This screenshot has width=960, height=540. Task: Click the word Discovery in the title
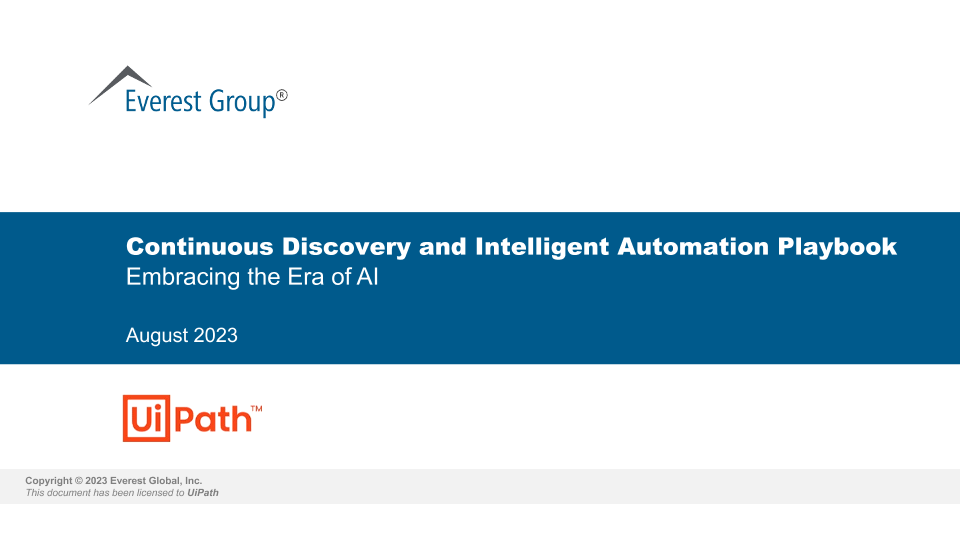point(346,247)
